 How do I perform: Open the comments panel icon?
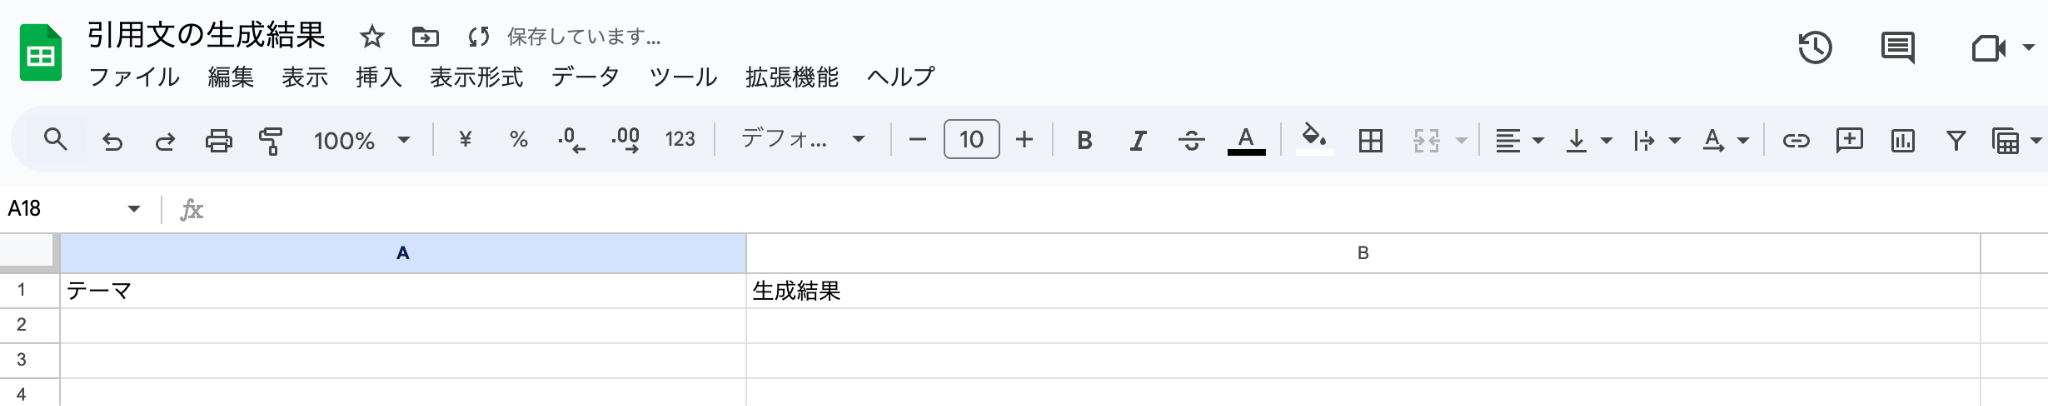(1897, 48)
